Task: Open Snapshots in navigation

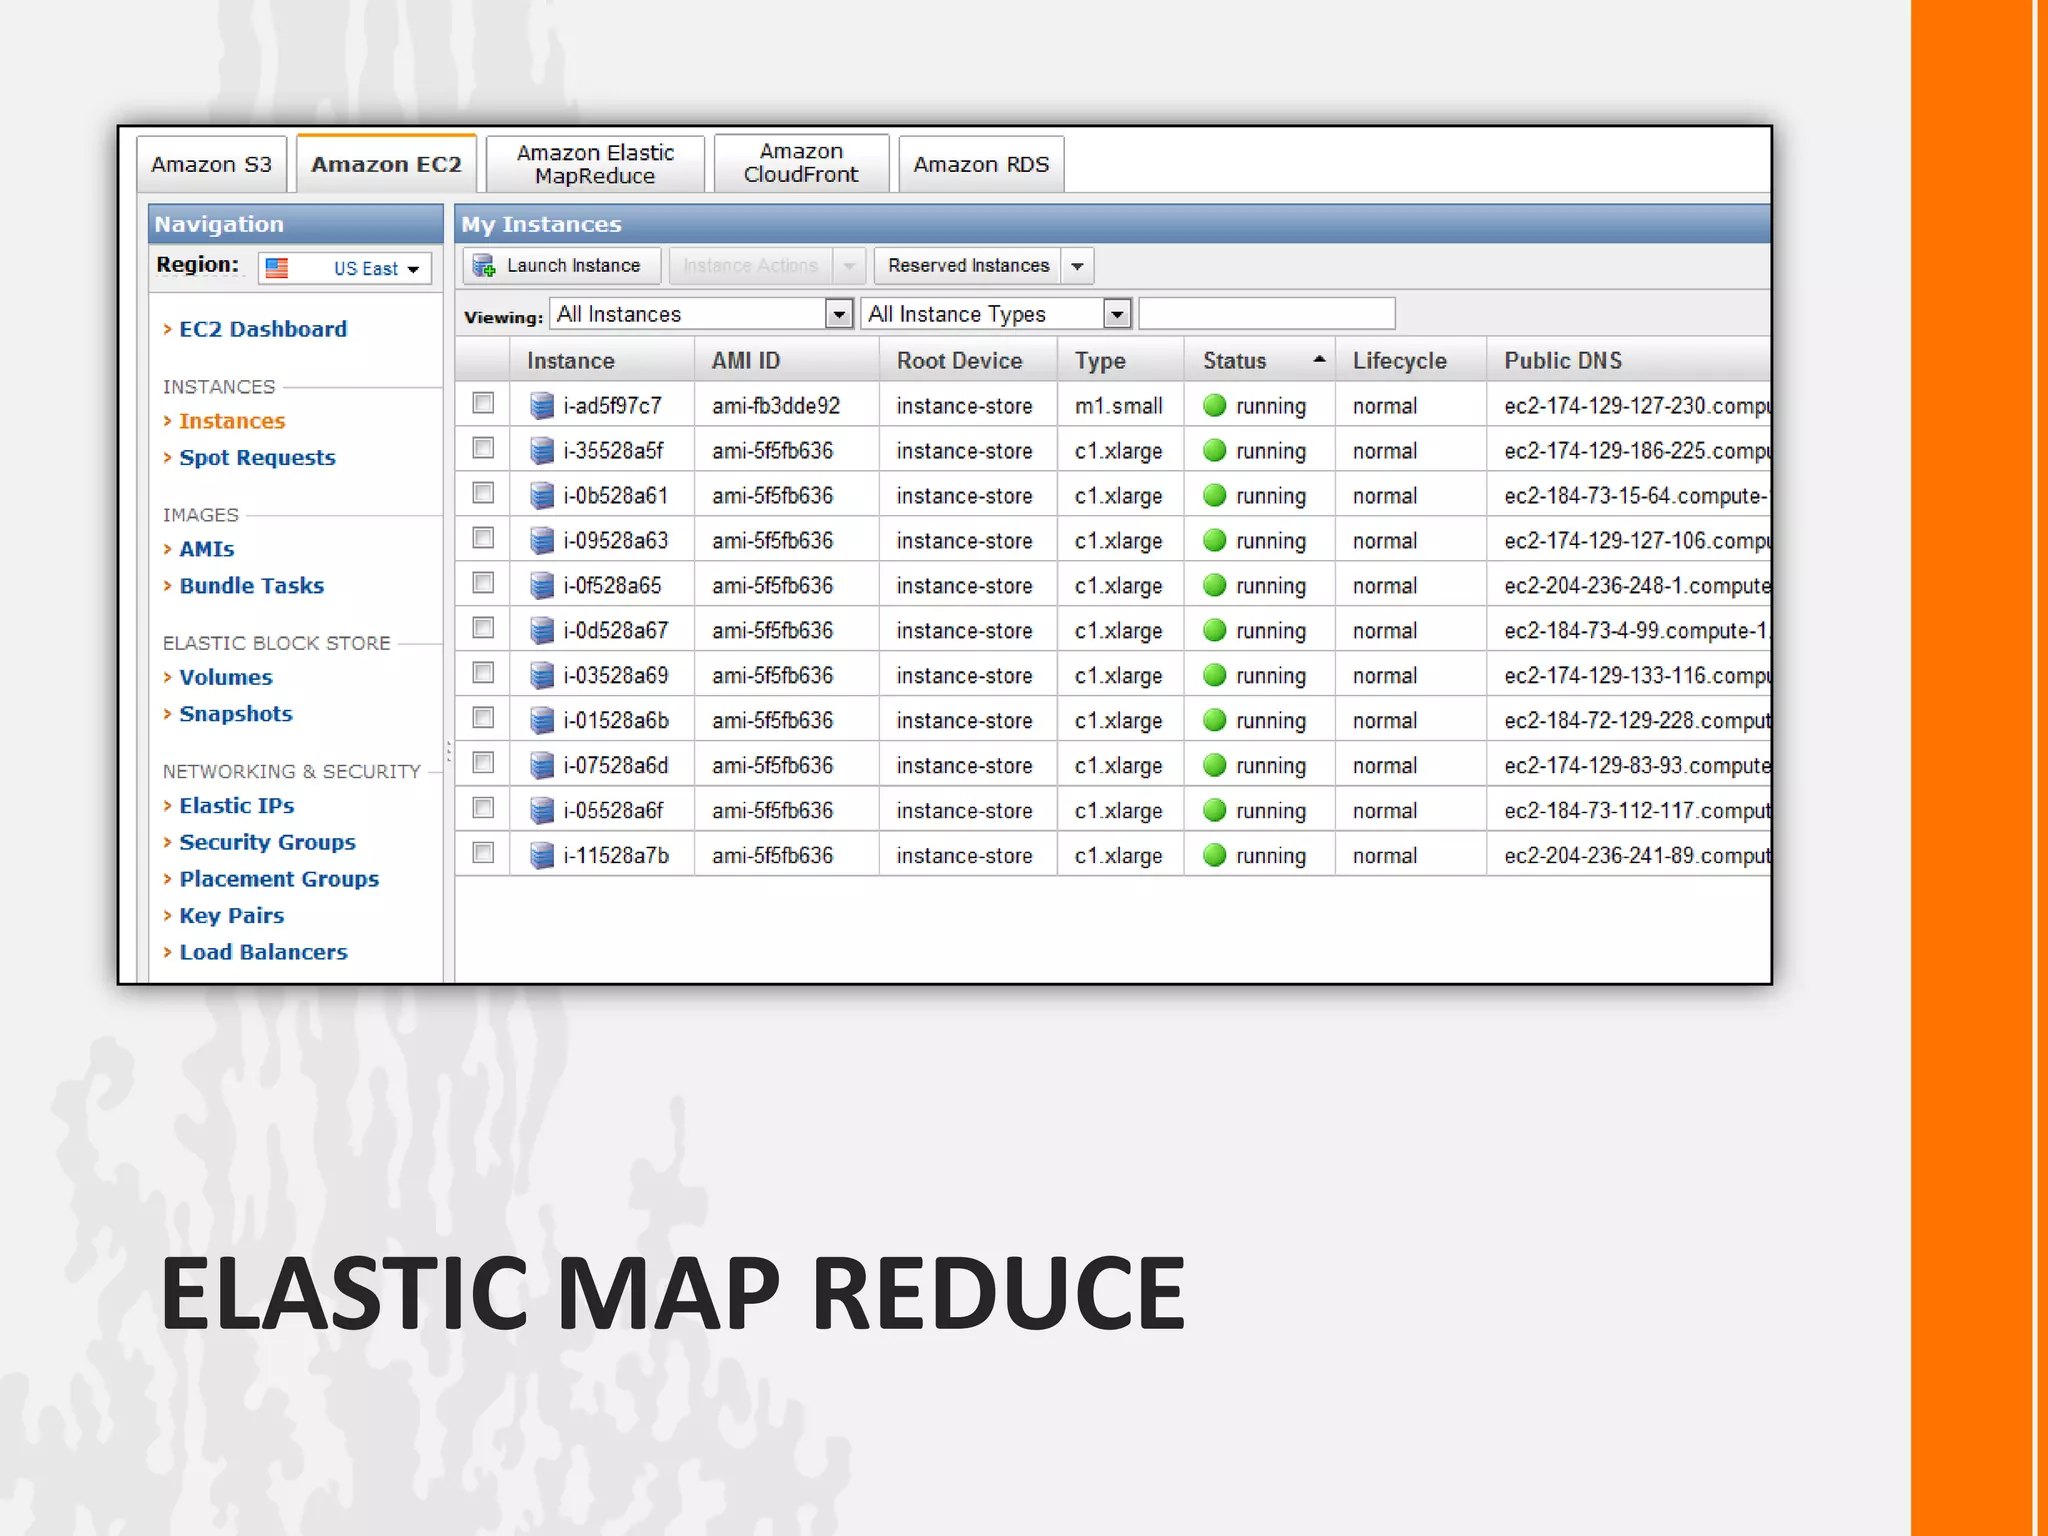Action: tap(236, 714)
